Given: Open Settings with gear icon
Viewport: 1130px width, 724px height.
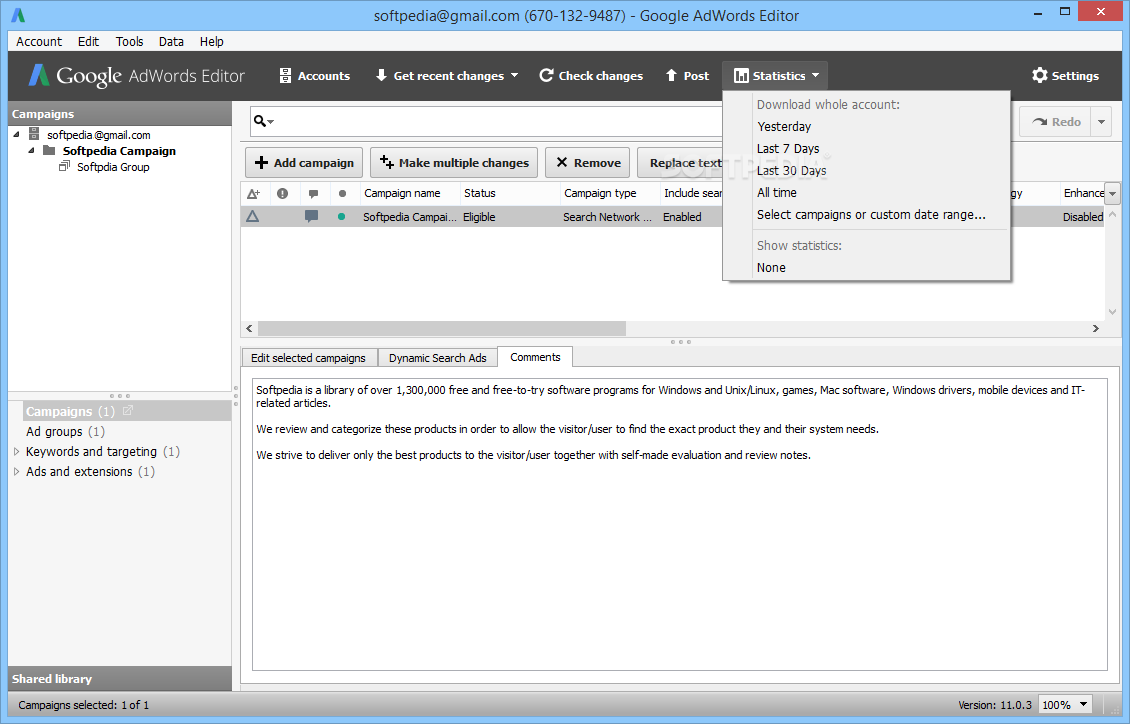Looking at the screenshot, I should point(1065,76).
